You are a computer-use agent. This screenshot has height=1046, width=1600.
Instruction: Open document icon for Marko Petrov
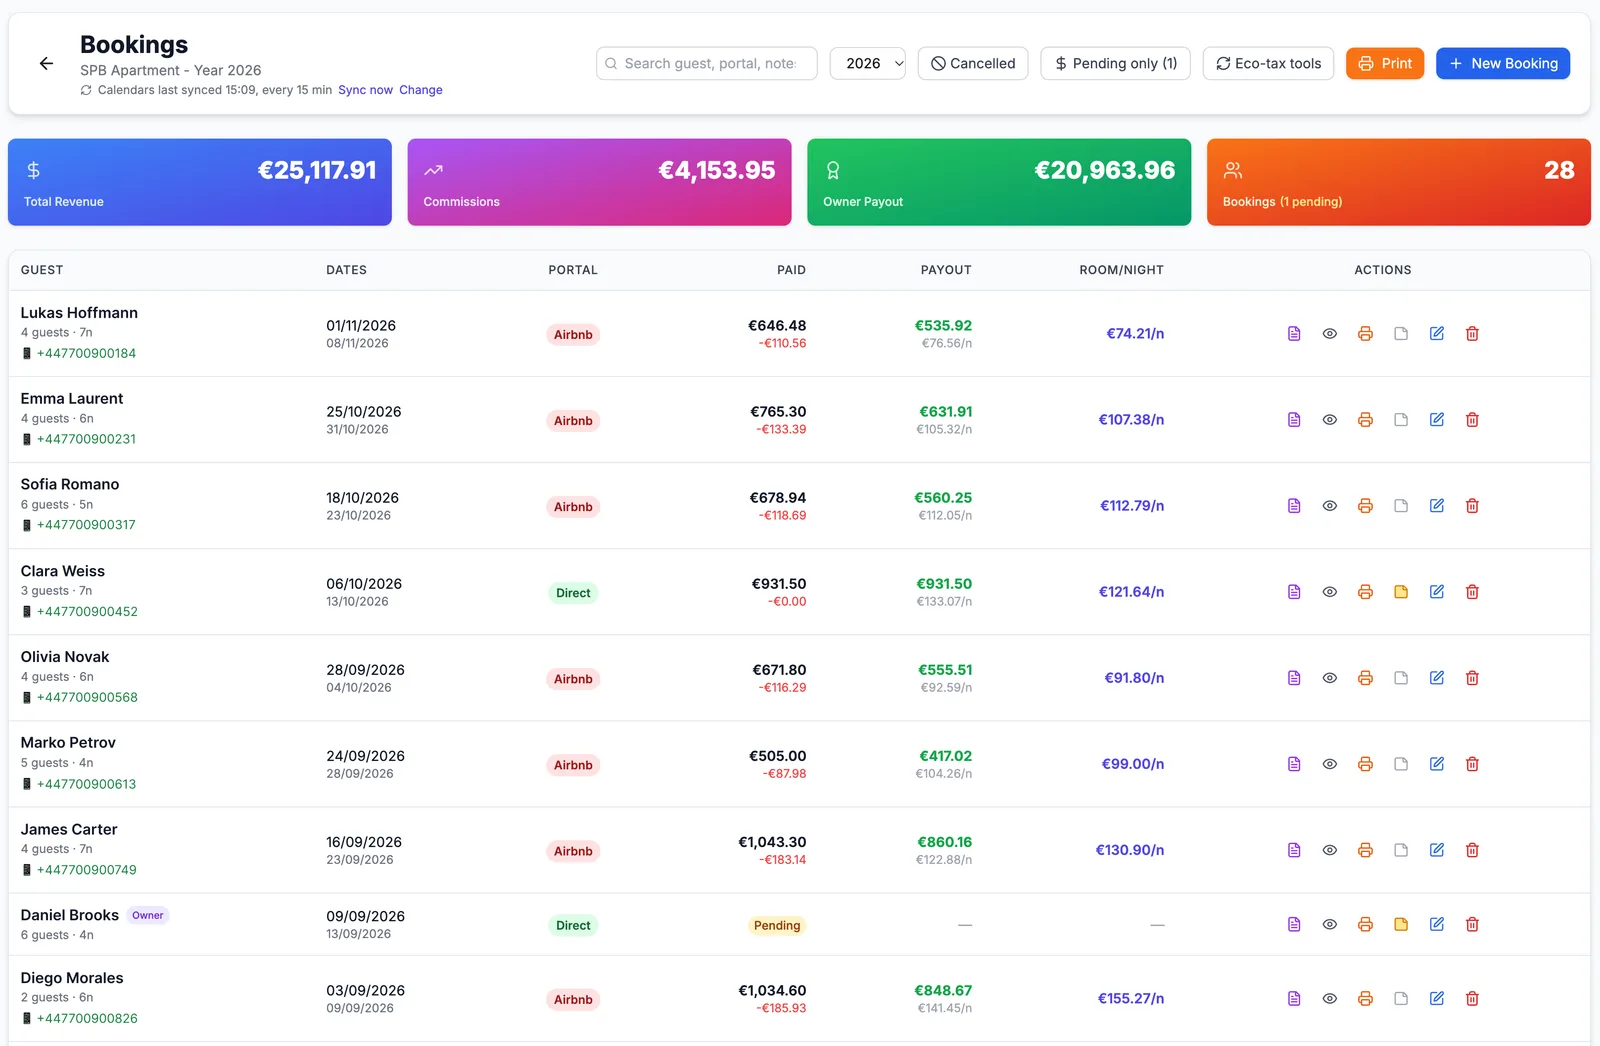click(x=1294, y=764)
